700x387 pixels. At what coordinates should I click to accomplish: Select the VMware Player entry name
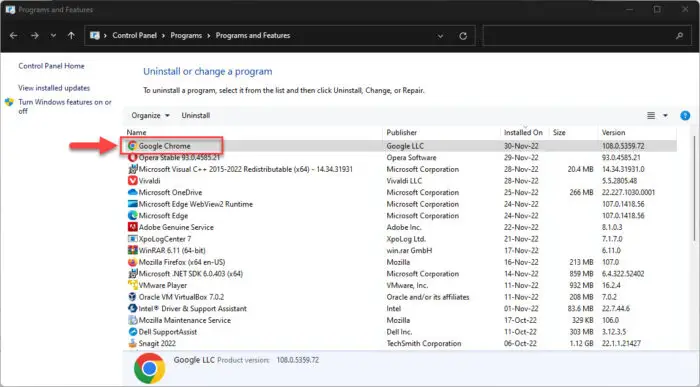pos(163,285)
